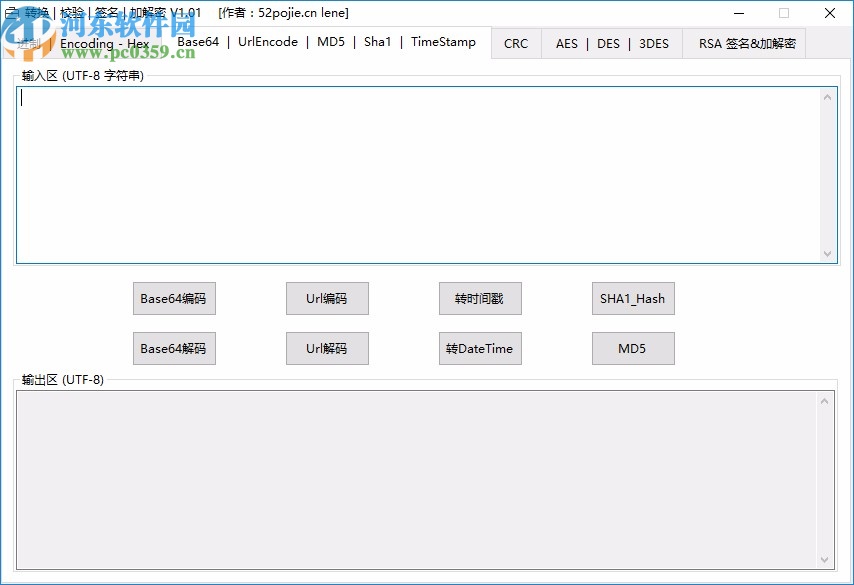Click the input area scrollbar down arrow
Viewport: 854px width, 585px height.
829,253
